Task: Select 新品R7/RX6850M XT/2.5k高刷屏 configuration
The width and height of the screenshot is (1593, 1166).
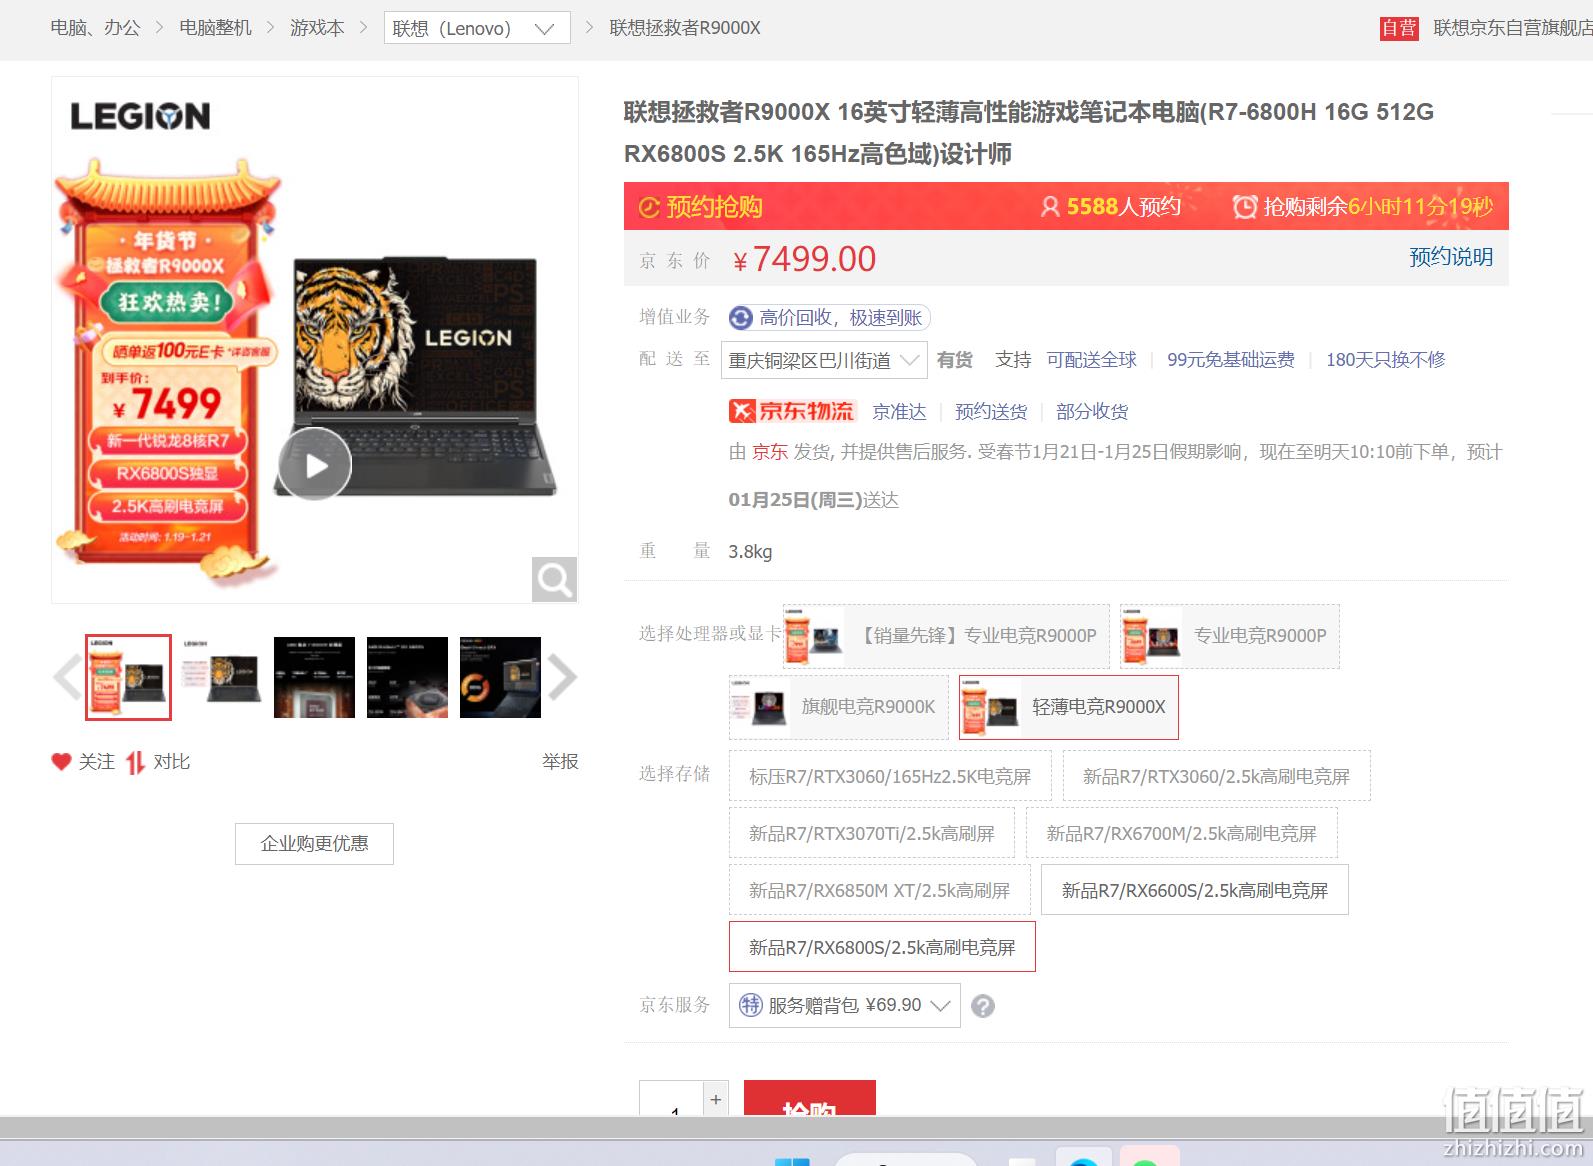Action: click(x=880, y=890)
